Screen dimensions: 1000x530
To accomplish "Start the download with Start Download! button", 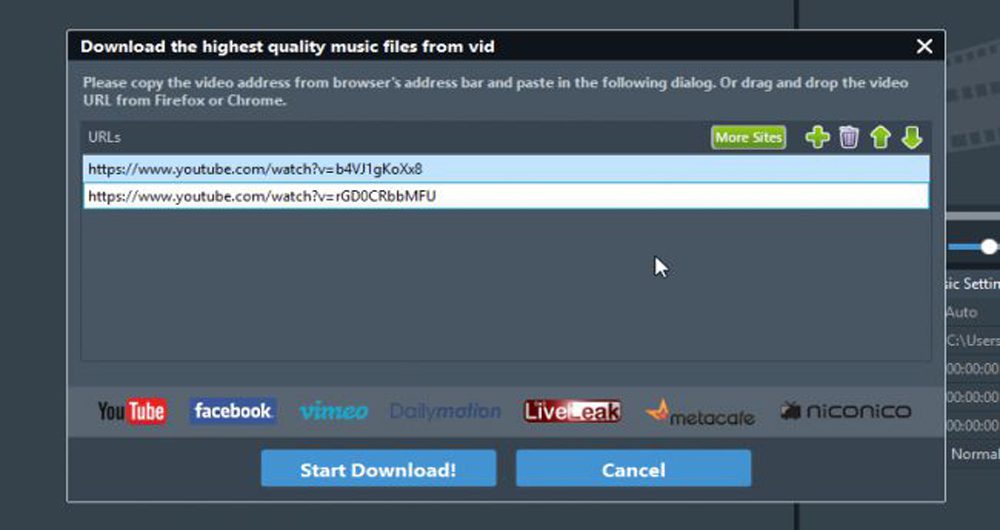I will pos(378,469).
